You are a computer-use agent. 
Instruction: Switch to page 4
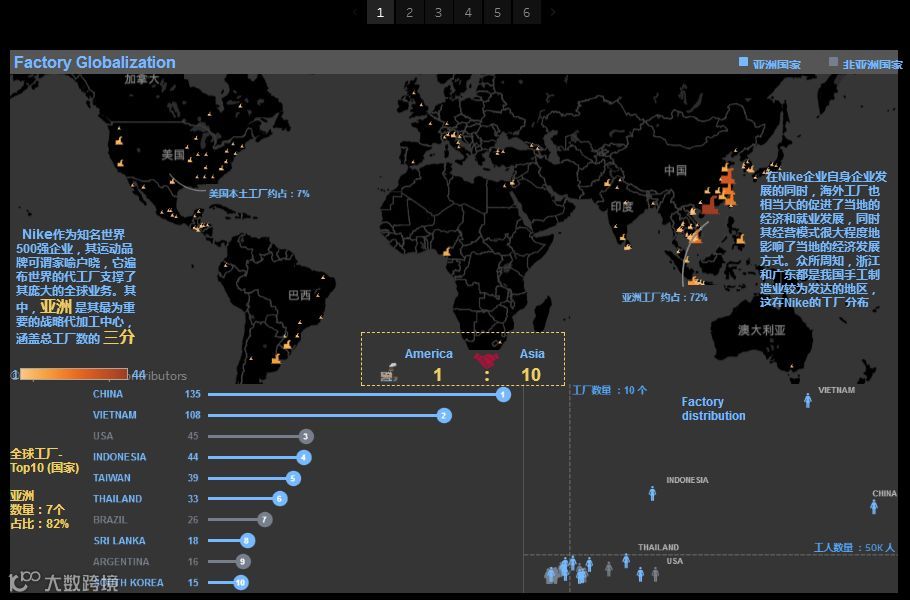[x=468, y=12]
